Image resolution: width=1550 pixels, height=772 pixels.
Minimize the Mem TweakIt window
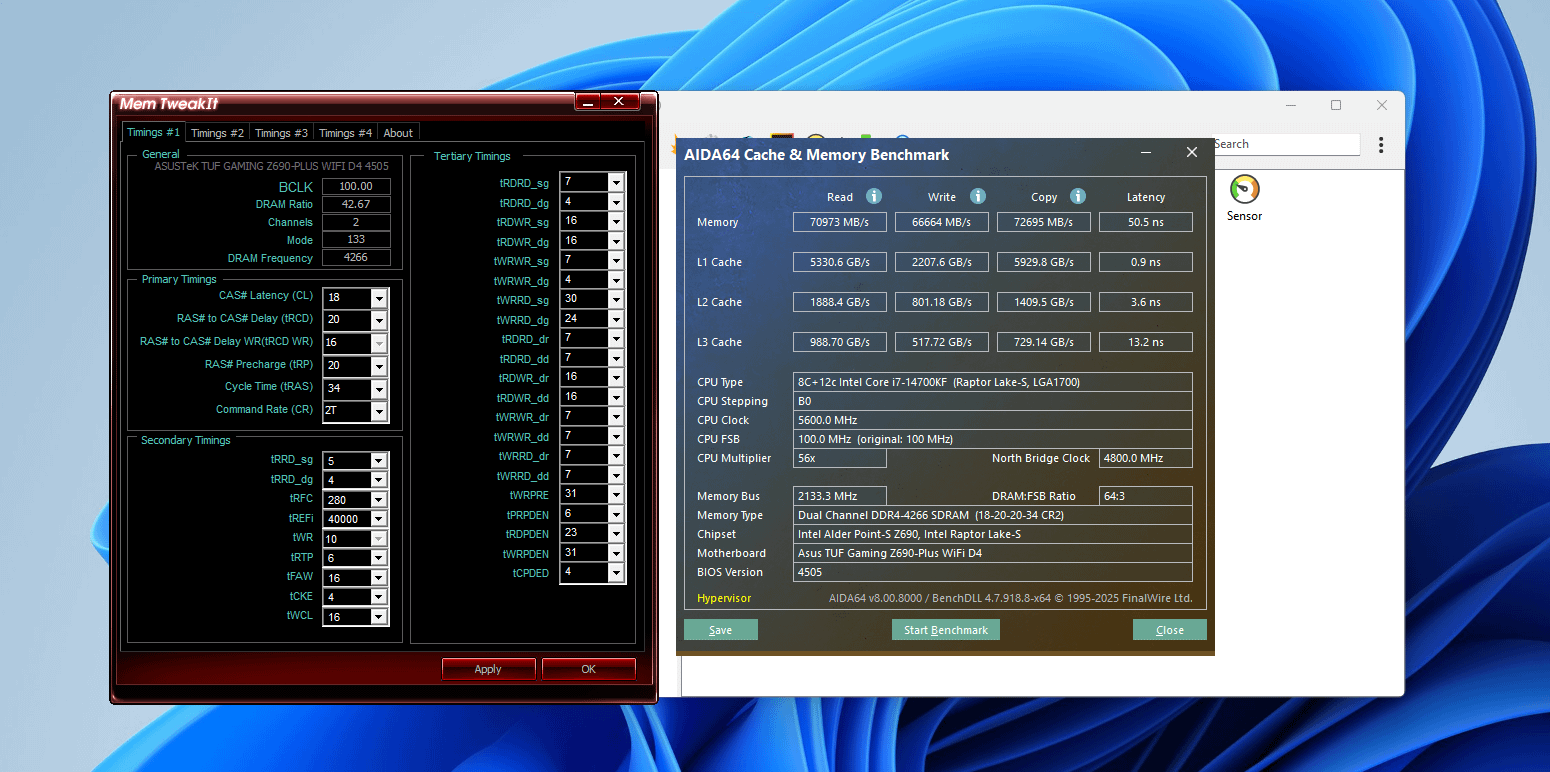pyautogui.click(x=588, y=102)
